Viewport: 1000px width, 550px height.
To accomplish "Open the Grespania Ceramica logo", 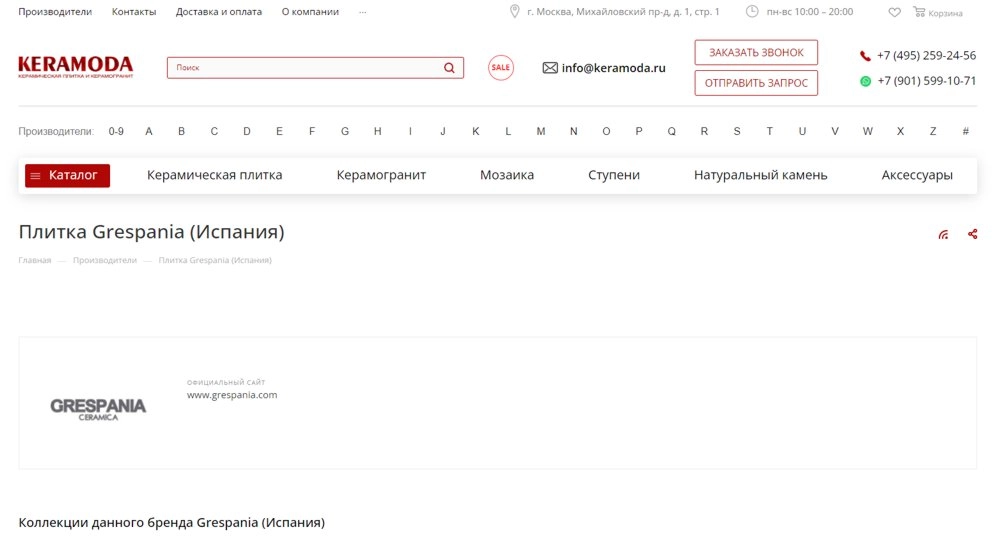I will tap(98, 409).
